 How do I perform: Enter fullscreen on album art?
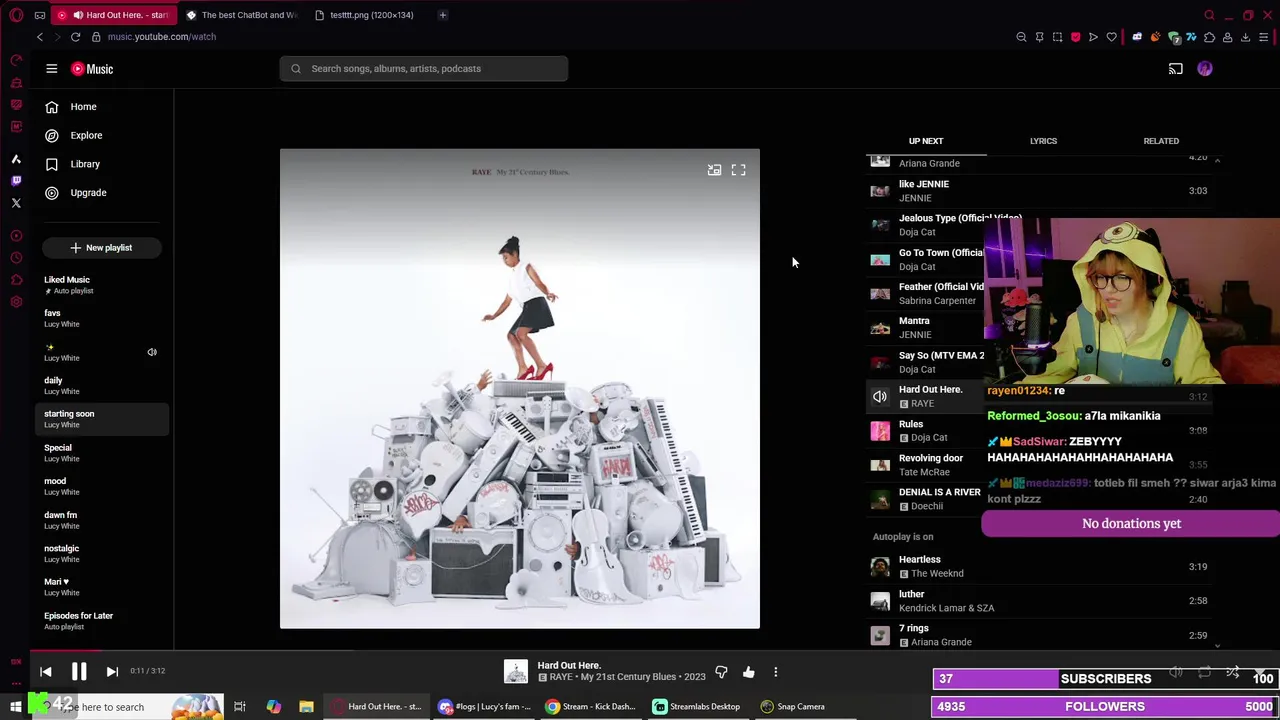[738, 170]
